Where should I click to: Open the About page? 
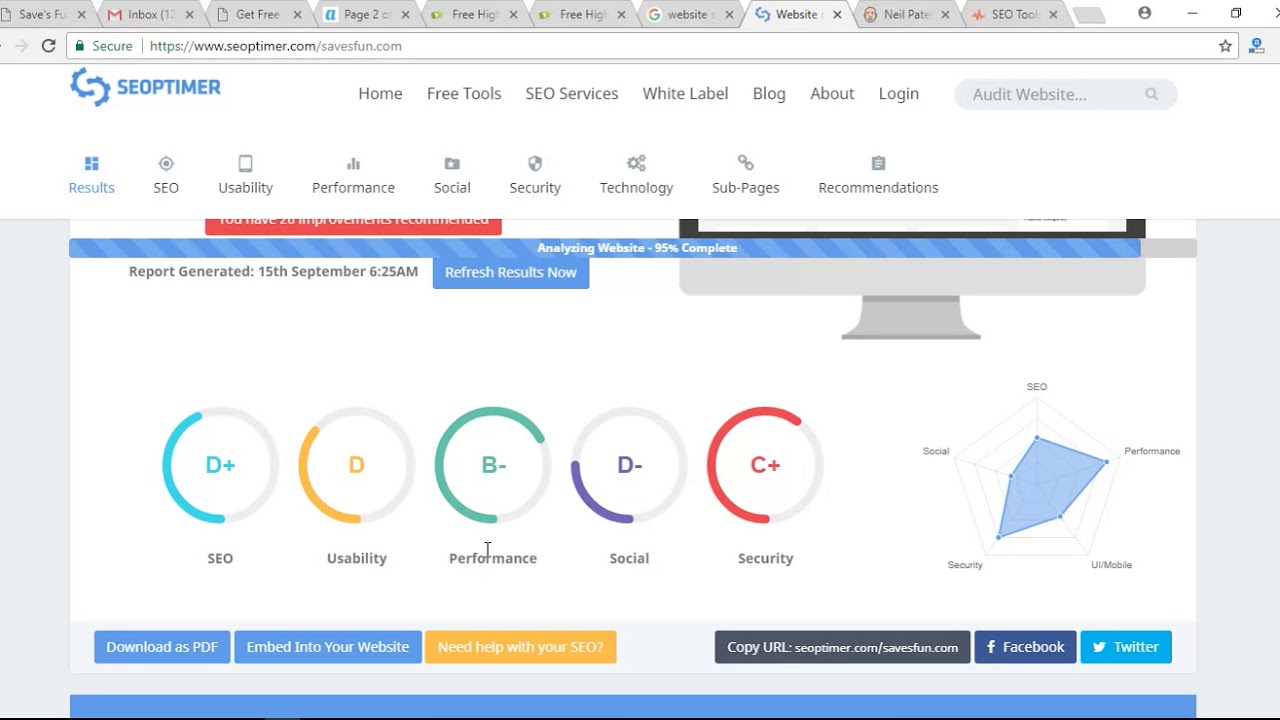832,93
